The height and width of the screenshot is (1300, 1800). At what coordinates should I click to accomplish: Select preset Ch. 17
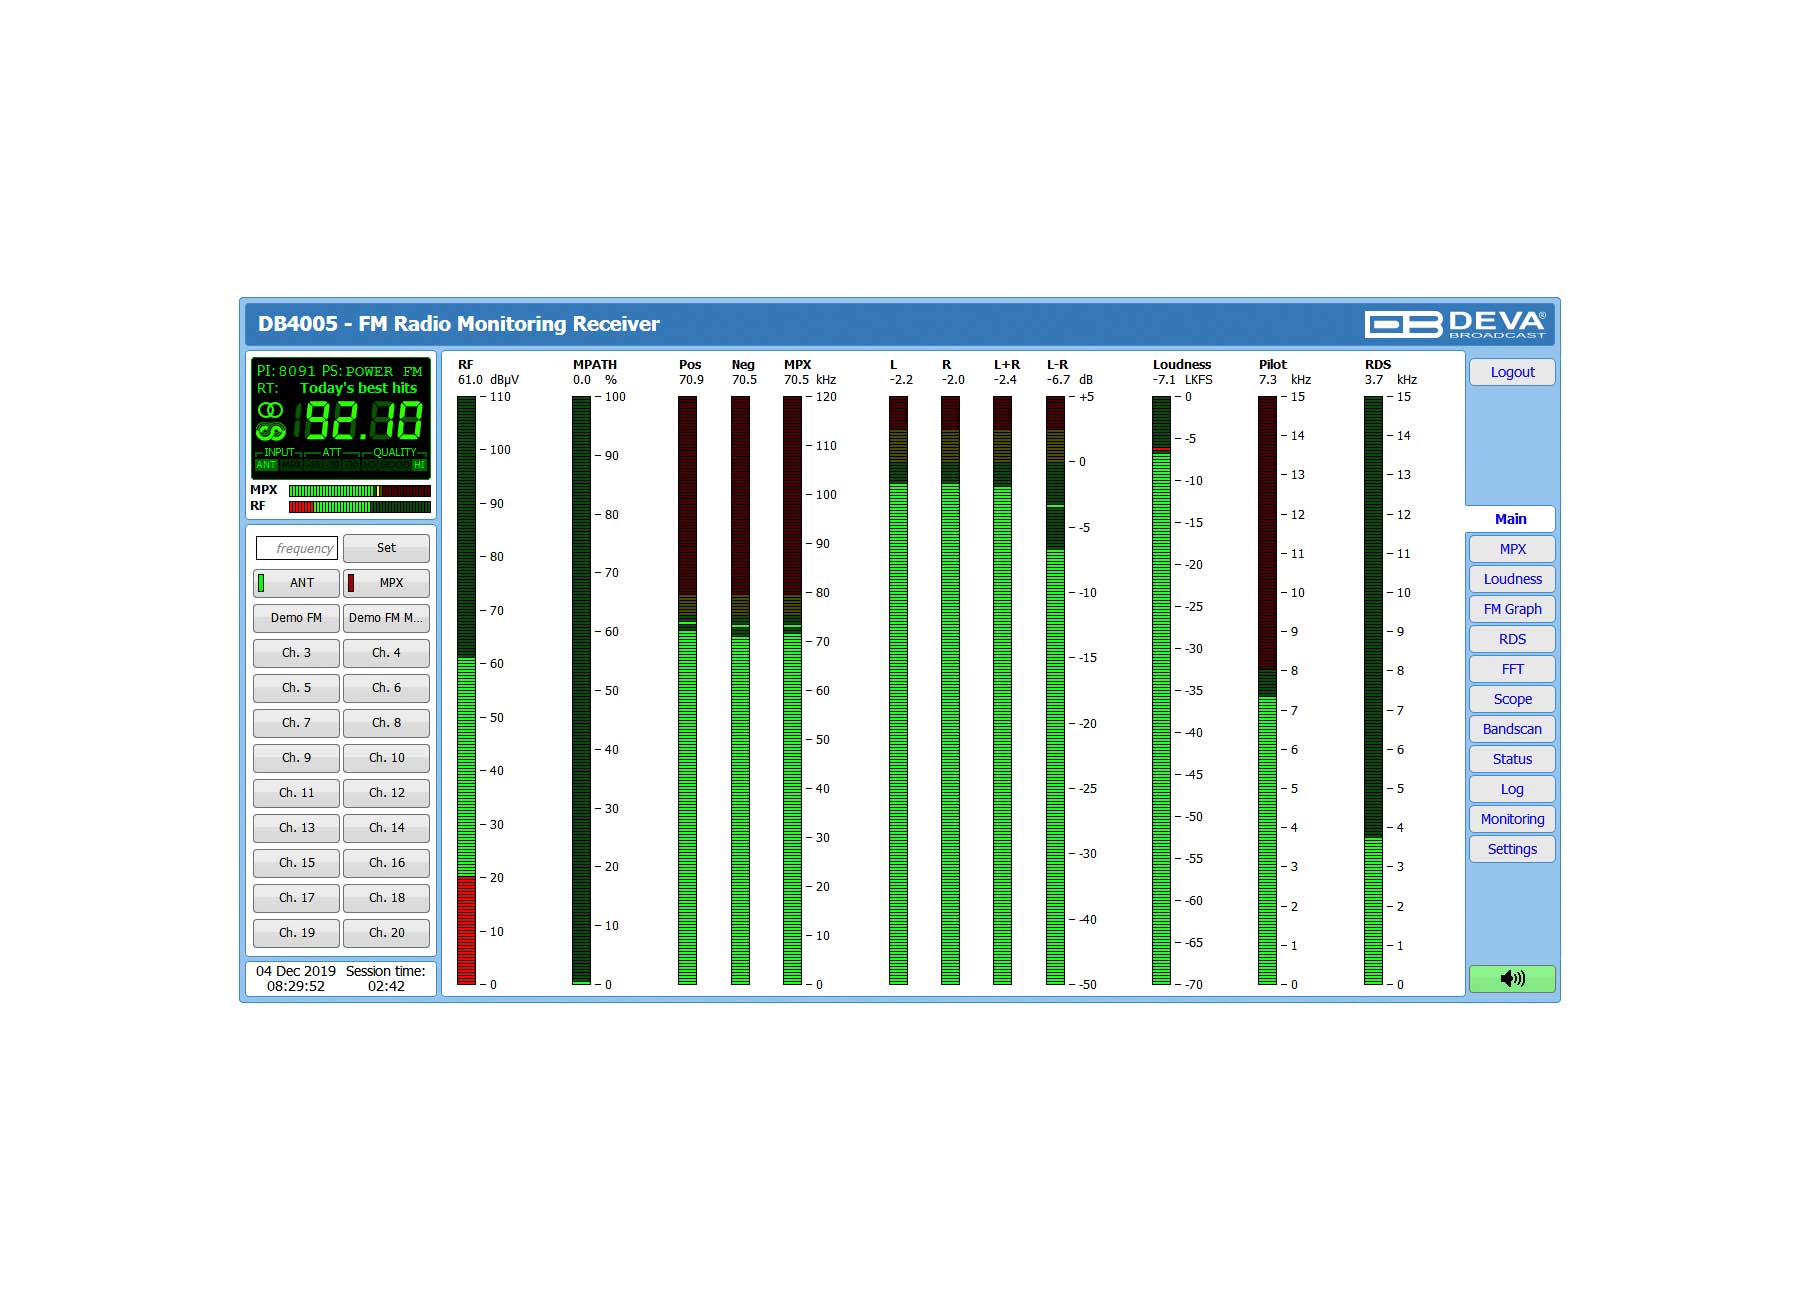click(296, 898)
